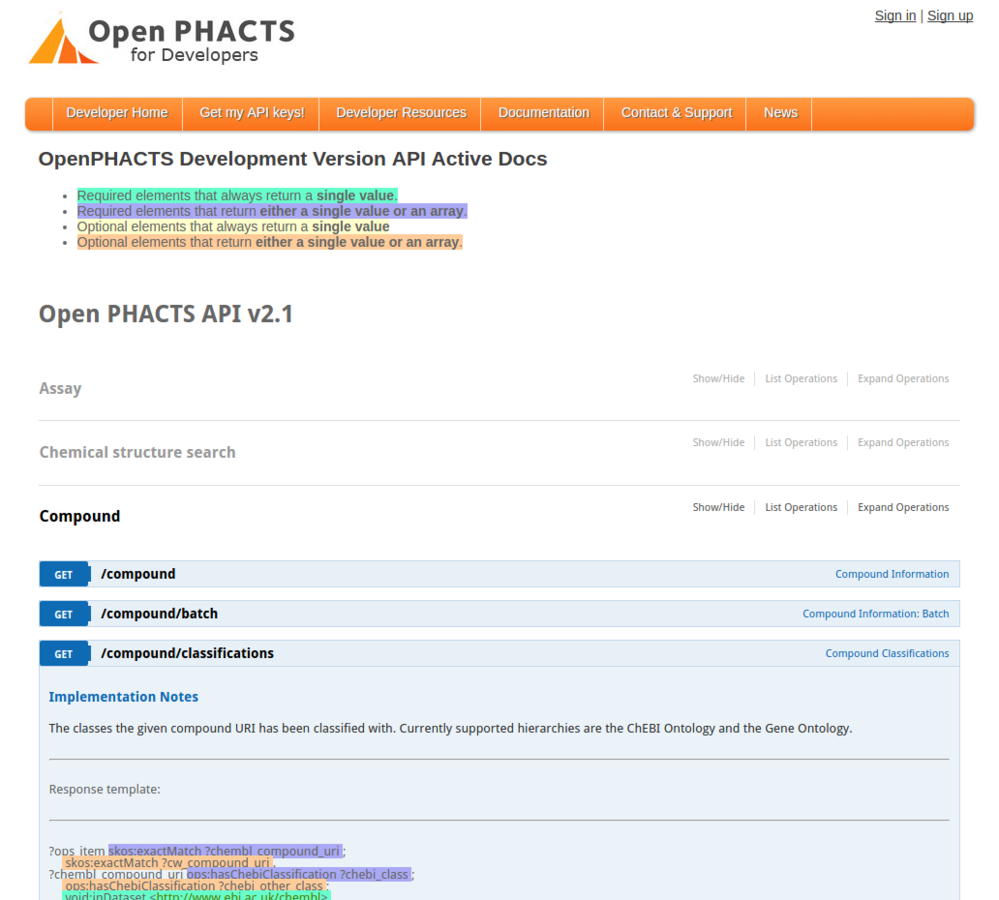The image size is (999, 900).
Task: Collapse the Compound section heading
Action: tap(80, 516)
